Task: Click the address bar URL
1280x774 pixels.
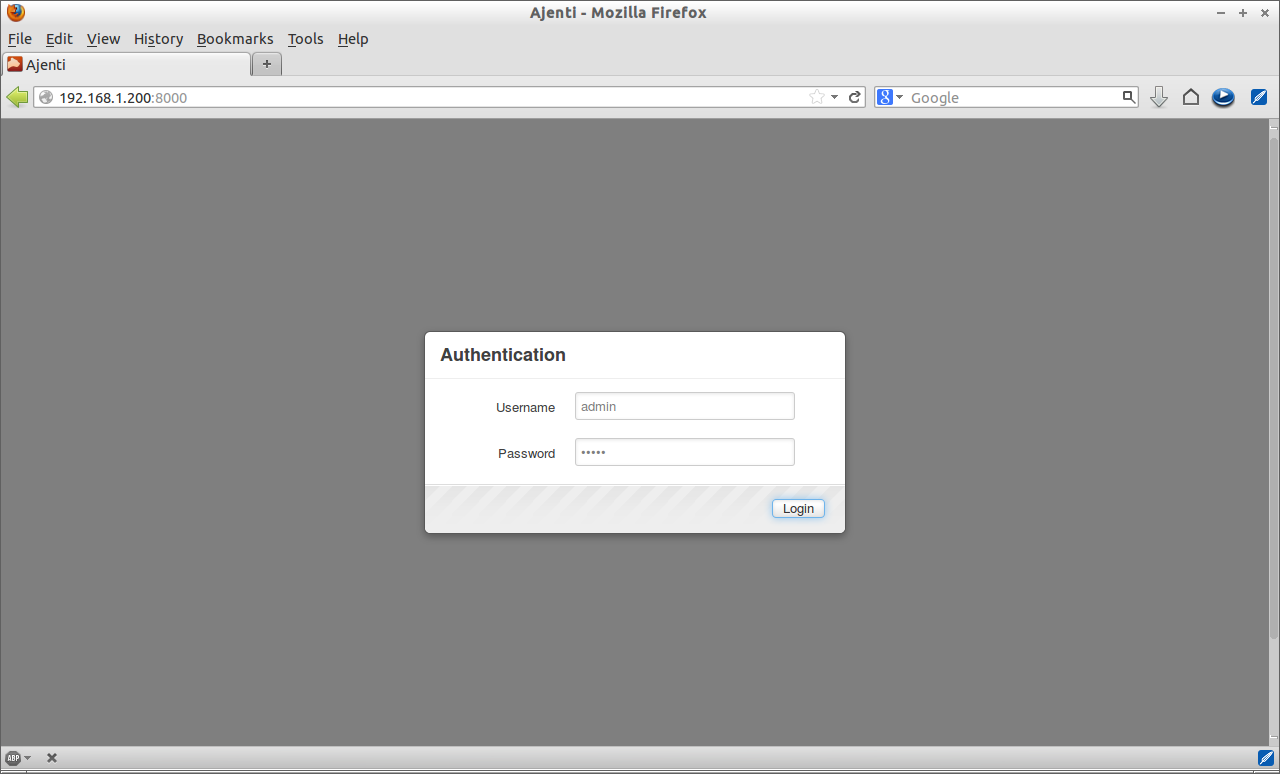Action: 123,98
